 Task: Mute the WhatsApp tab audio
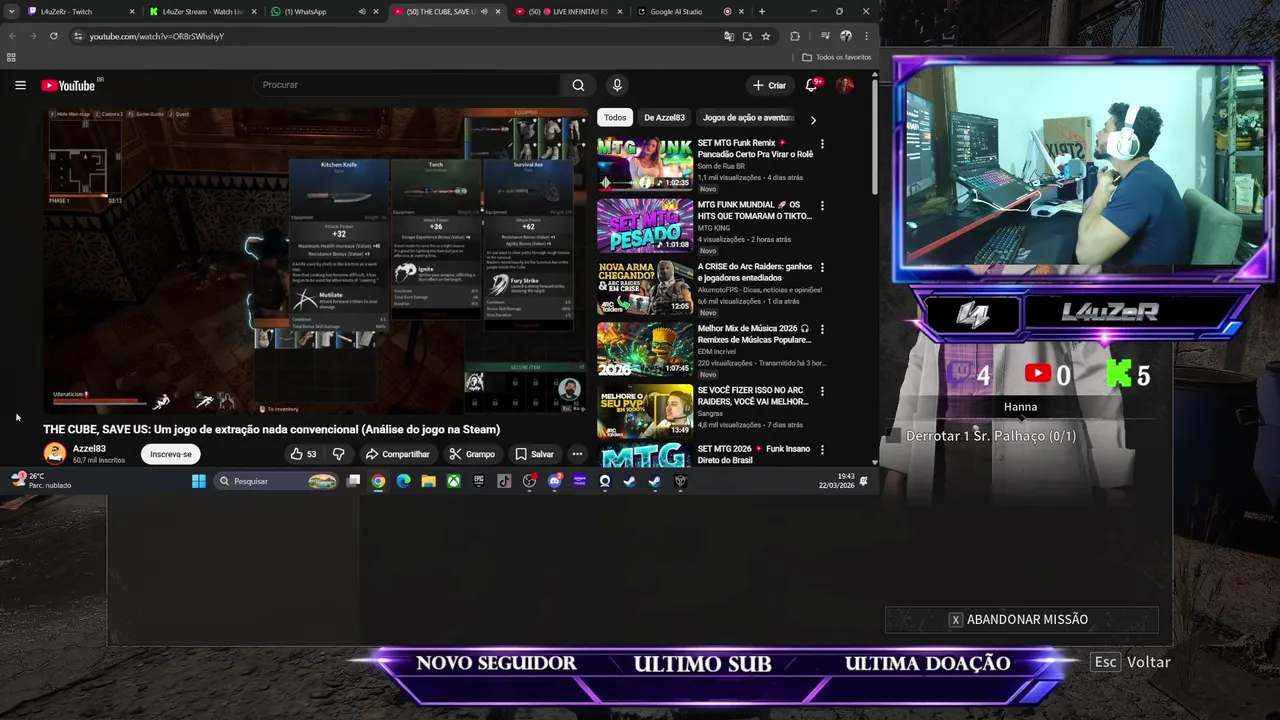click(x=362, y=12)
